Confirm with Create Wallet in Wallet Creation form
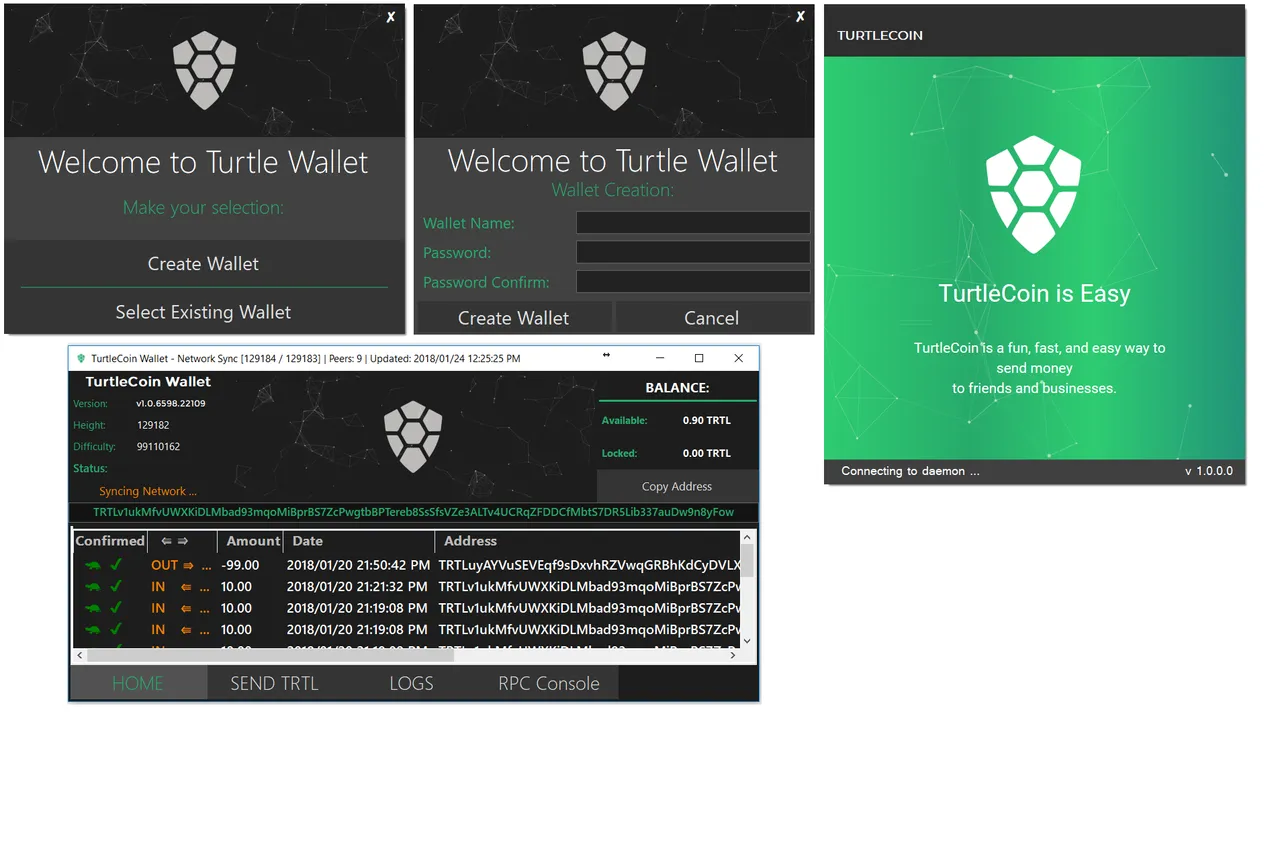This screenshot has height=868, width=1280. (x=513, y=318)
